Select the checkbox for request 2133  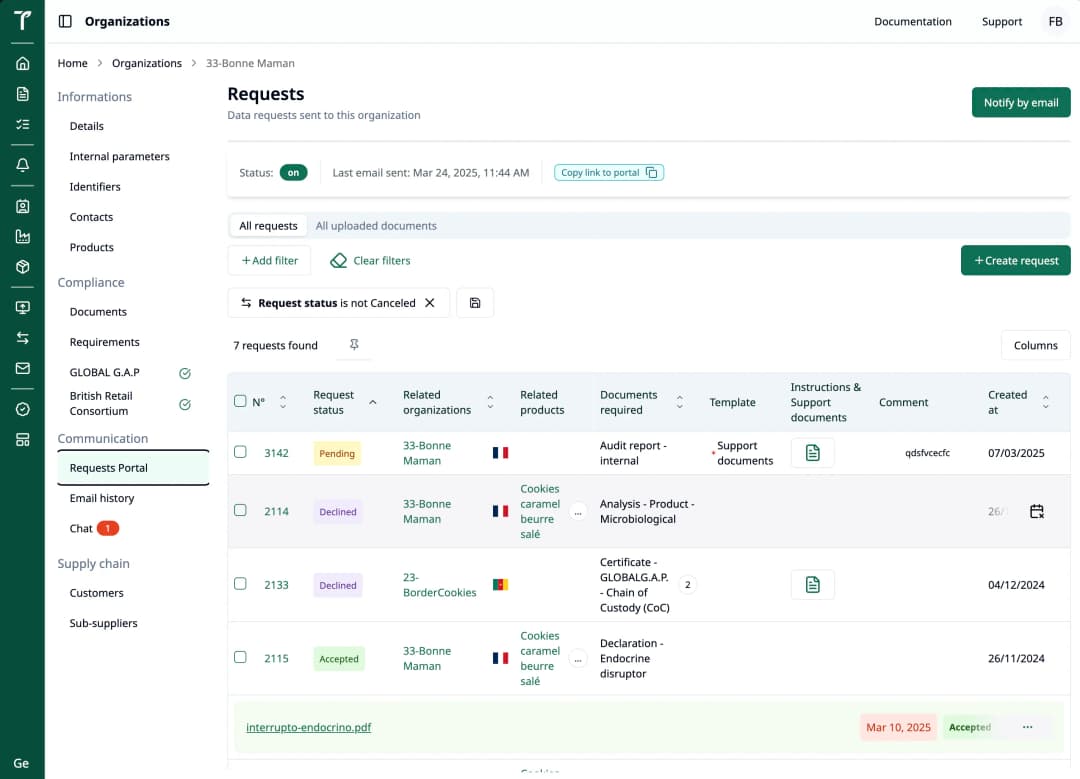click(240, 584)
